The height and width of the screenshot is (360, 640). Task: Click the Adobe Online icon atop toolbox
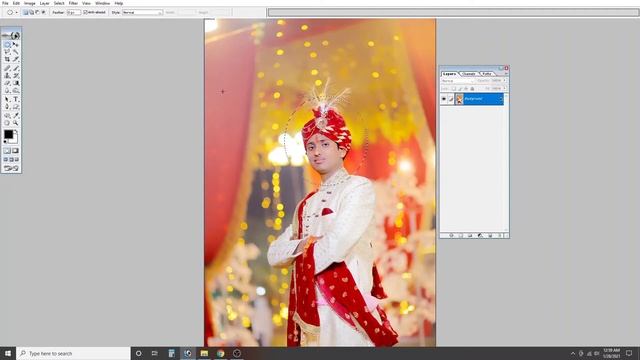[x=11, y=35]
